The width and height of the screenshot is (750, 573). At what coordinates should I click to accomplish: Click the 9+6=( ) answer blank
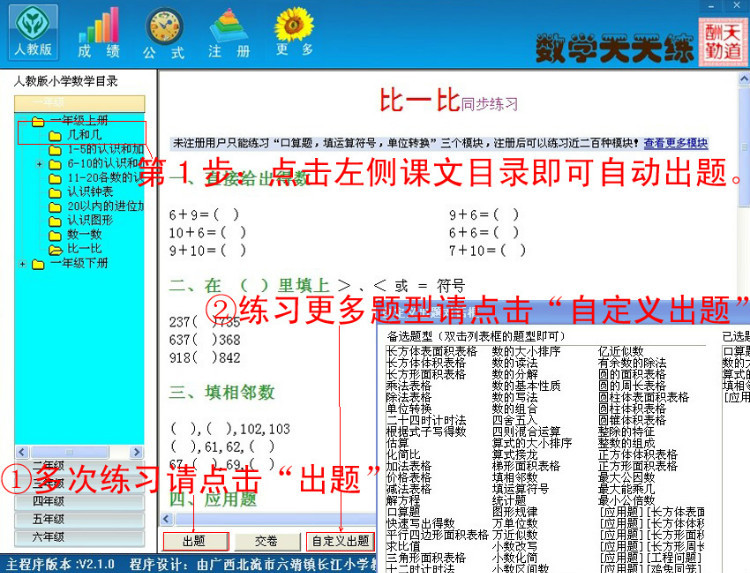506,215
